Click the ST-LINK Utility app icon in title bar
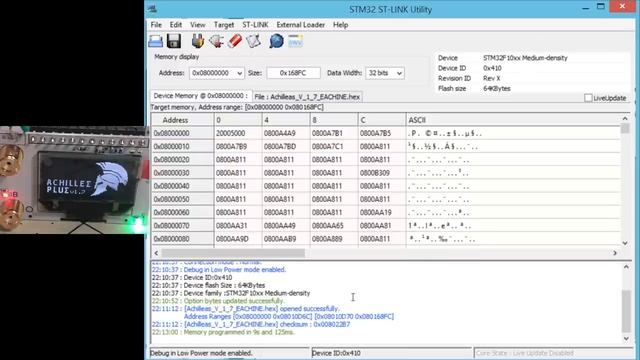640x360 pixels. [152, 9]
